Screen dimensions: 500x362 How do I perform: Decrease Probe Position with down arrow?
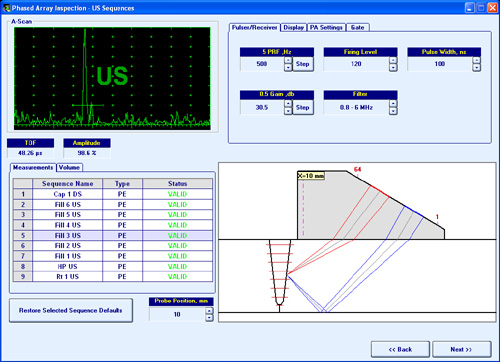pyautogui.click(x=209, y=318)
